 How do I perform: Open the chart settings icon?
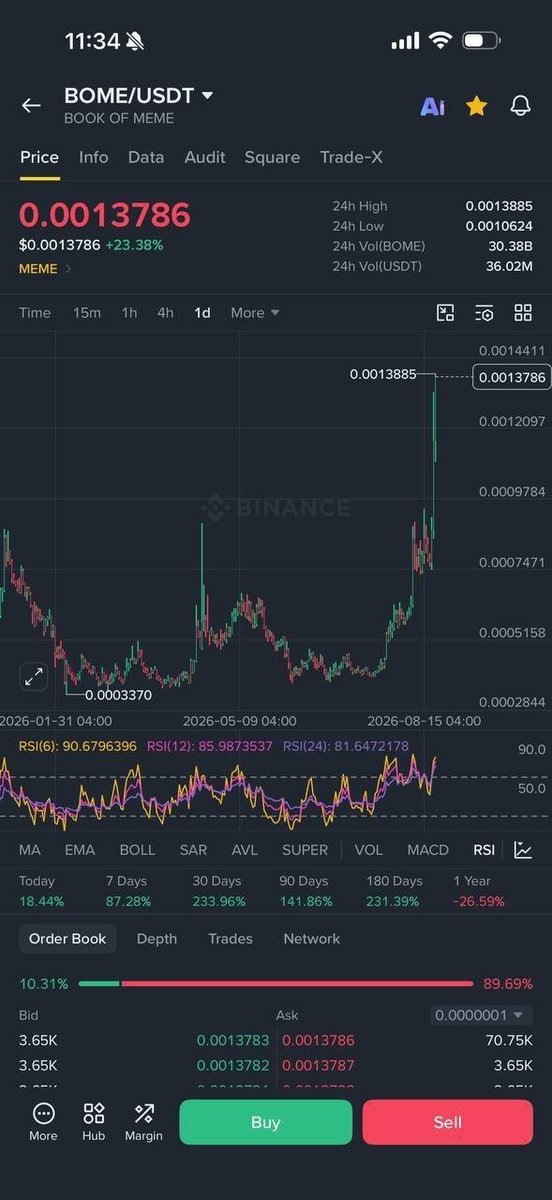484,313
